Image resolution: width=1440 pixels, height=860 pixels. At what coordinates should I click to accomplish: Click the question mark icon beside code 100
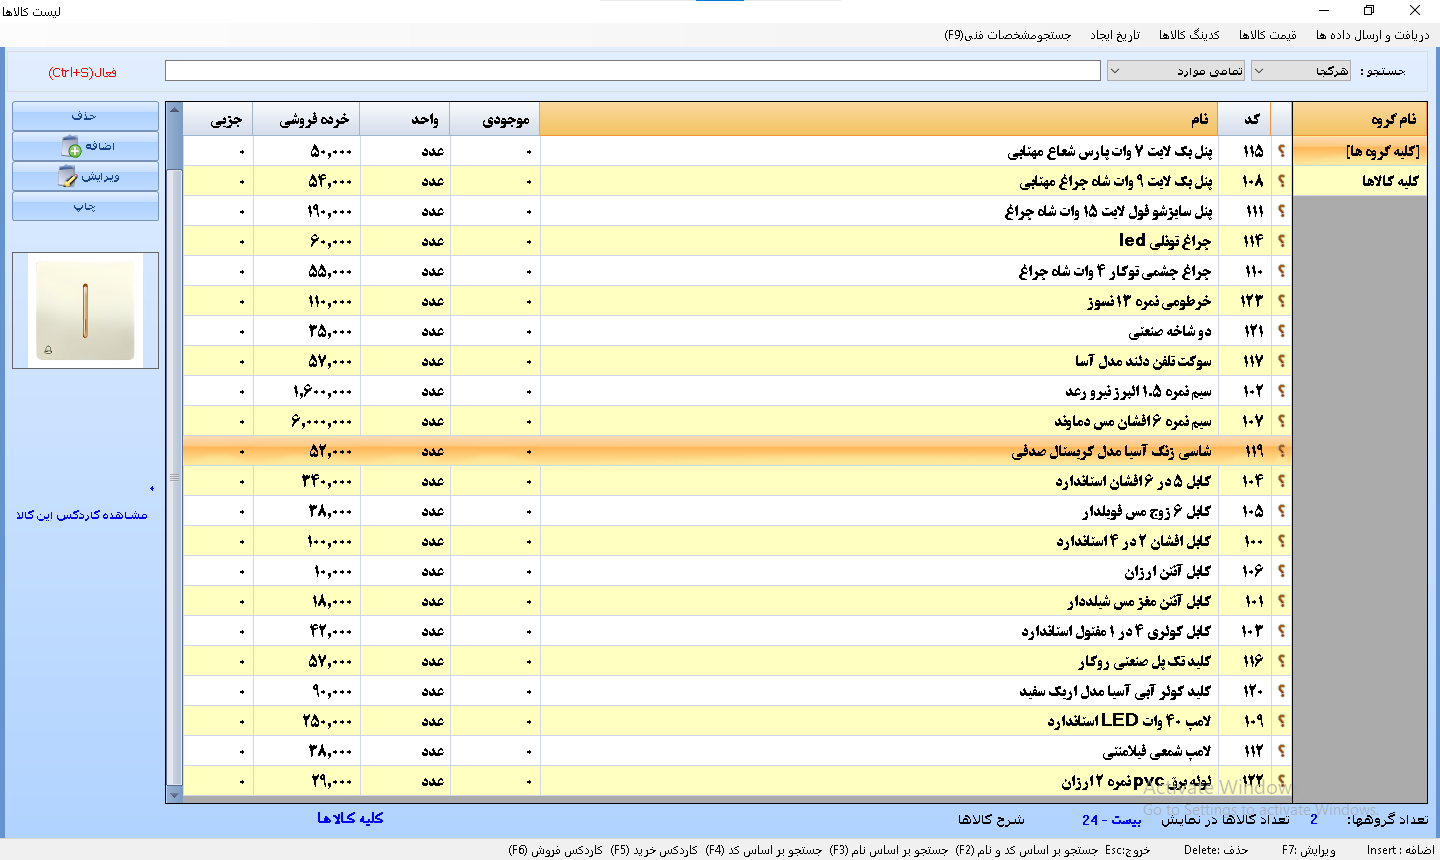tap(1281, 541)
